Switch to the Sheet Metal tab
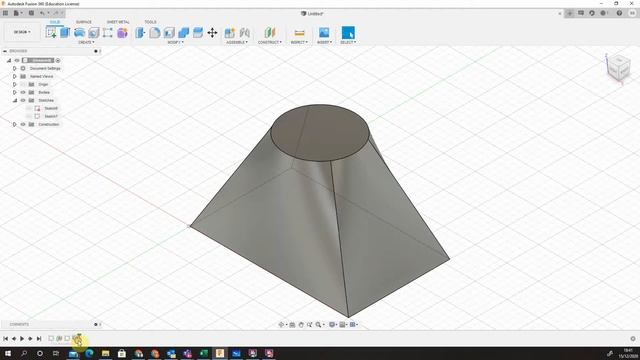 pos(118,22)
